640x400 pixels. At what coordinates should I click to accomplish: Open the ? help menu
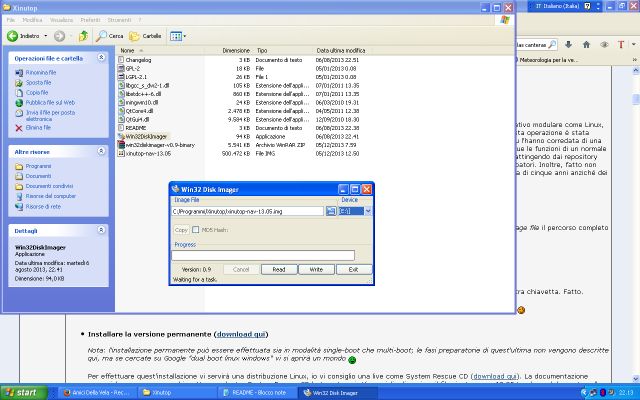[140, 20]
